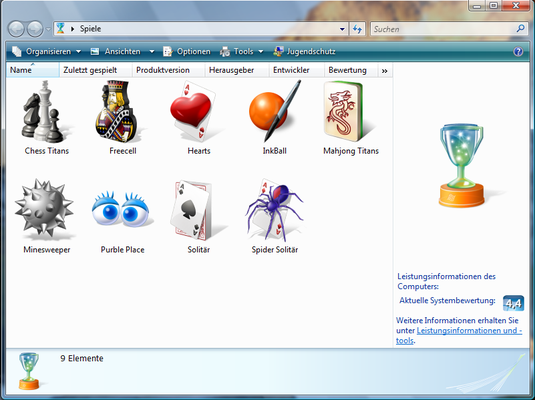The width and height of the screenshot is (535, 400).
Task: Click the Spiele breadcrumb in the address bar
Action: [x=90, y=29]
